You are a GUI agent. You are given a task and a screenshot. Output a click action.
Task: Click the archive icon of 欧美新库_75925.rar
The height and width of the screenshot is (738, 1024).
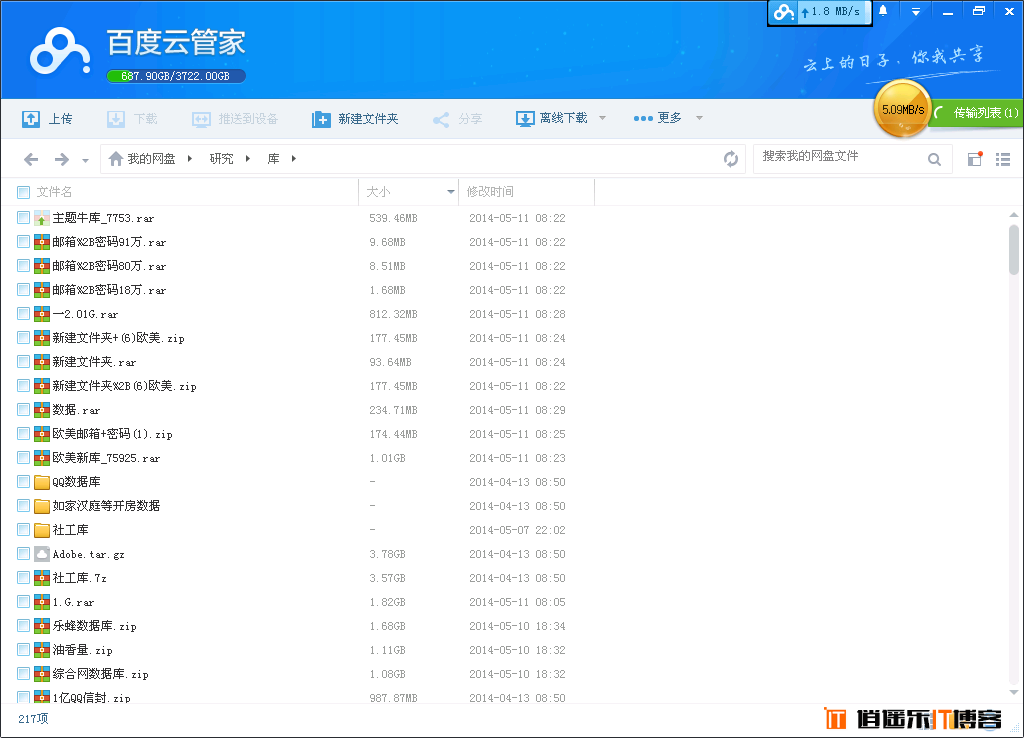(42, 458)
